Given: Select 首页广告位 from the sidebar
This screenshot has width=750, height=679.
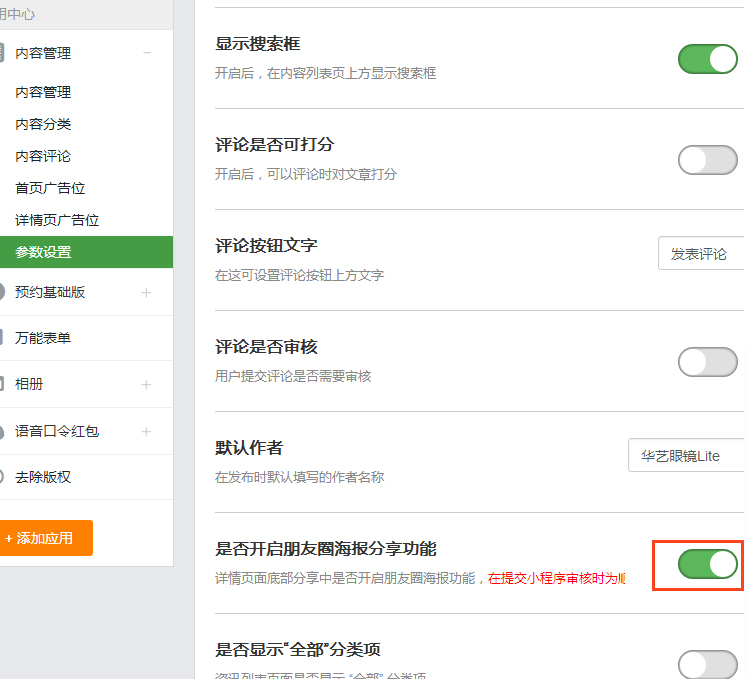Looking at the screenshot, I should (50, 188).
